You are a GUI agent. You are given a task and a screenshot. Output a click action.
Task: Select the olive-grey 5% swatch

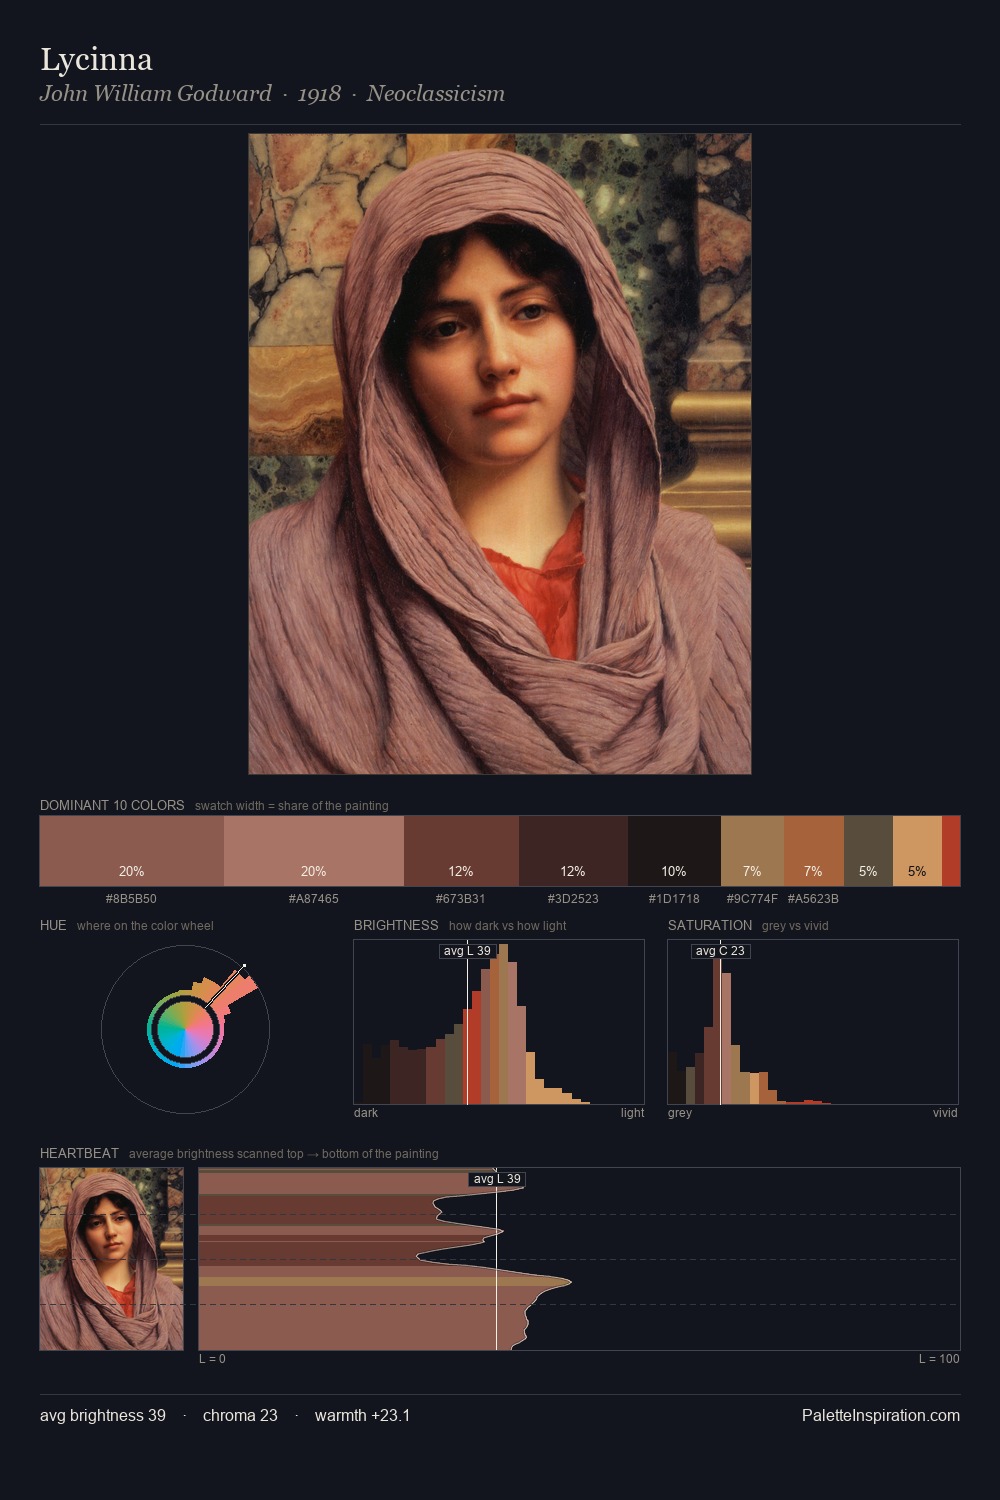pyautogui.click(x=868, y=851)
